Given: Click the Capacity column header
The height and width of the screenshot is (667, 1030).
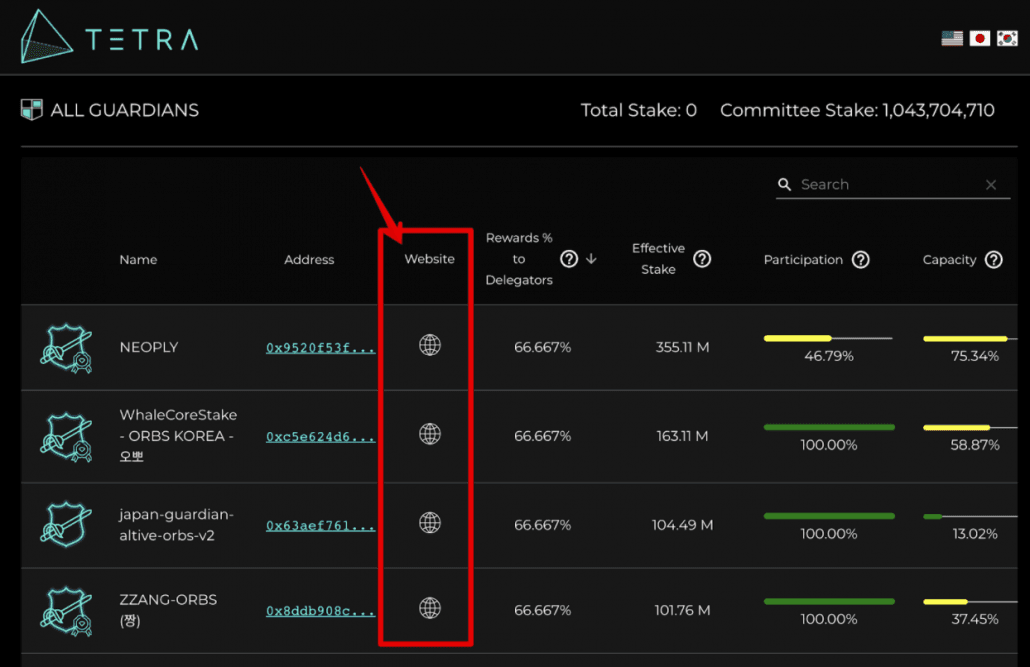Looking at the screenshot, I should click(x=949, y=260).
